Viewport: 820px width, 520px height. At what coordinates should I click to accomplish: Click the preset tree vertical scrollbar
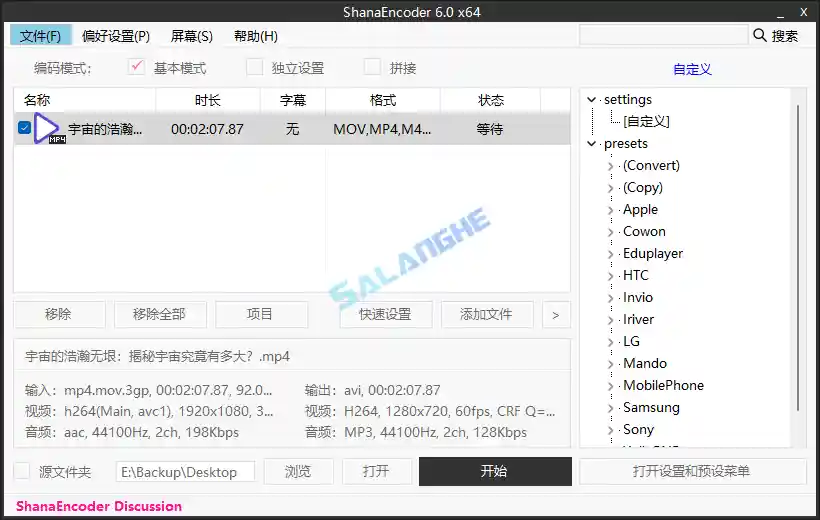(x=798, y=258)
